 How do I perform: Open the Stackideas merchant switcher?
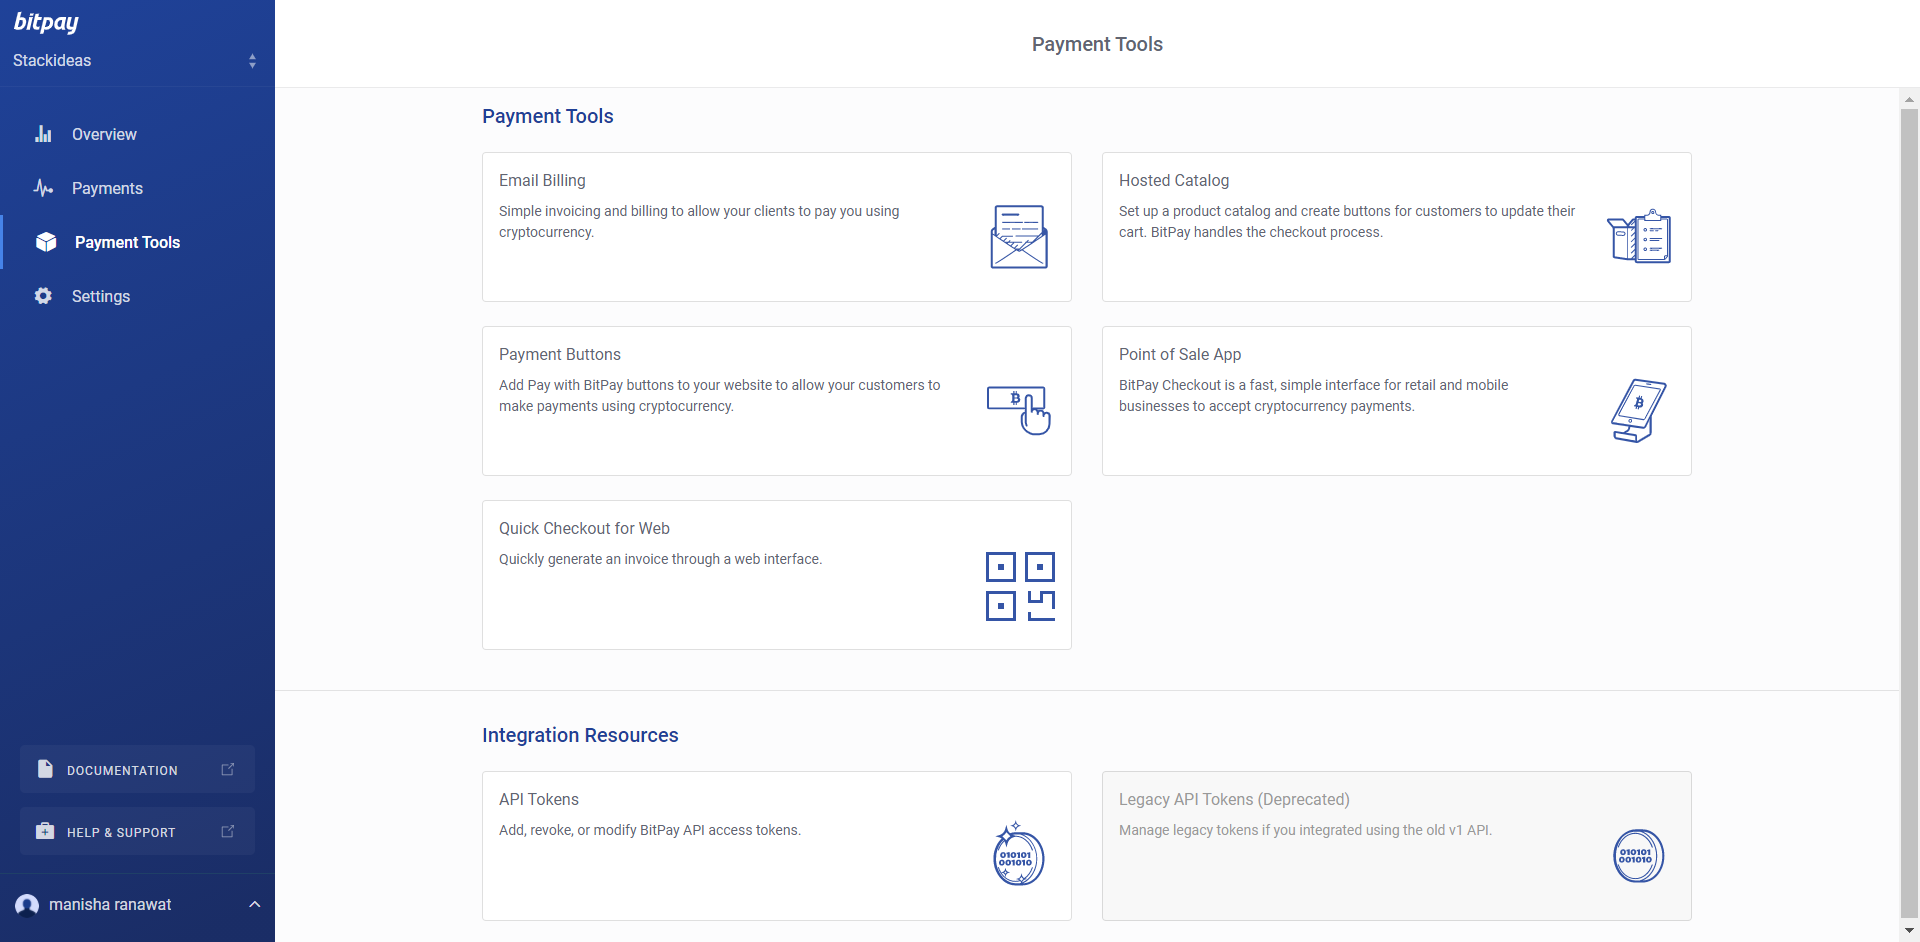137,61
